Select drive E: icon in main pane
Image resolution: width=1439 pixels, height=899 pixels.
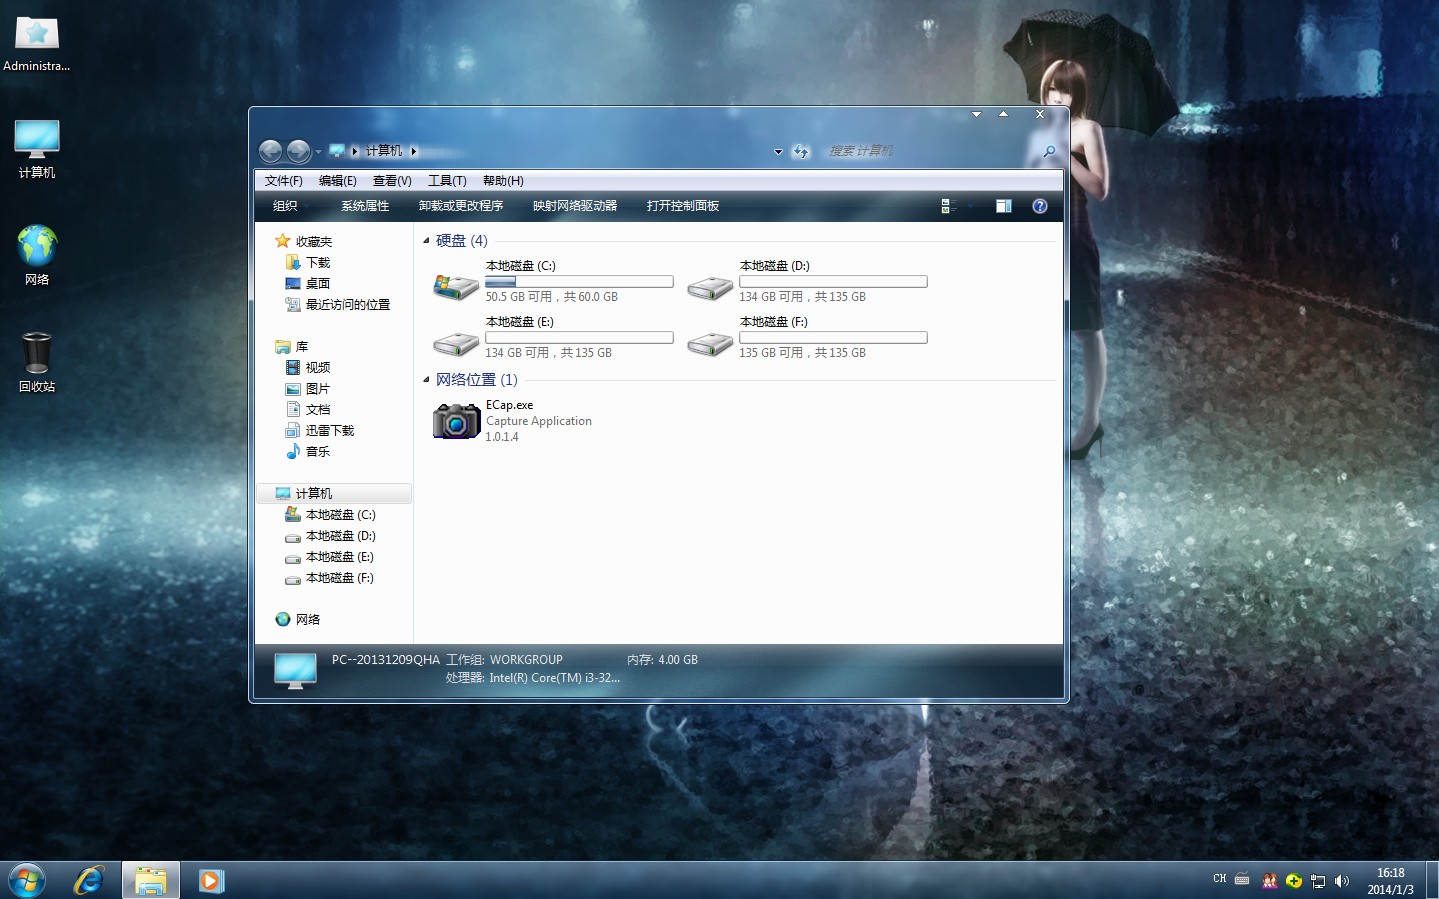pyautogui.click(x=456, y=344)
